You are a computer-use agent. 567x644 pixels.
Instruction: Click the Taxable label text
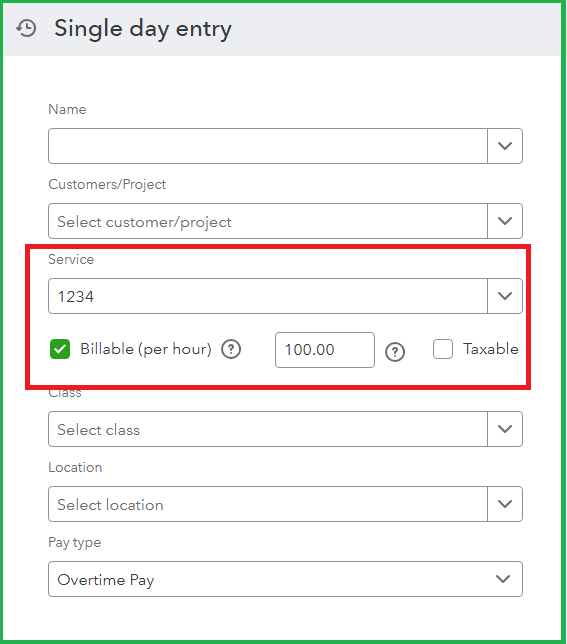[x=491, y=349]
